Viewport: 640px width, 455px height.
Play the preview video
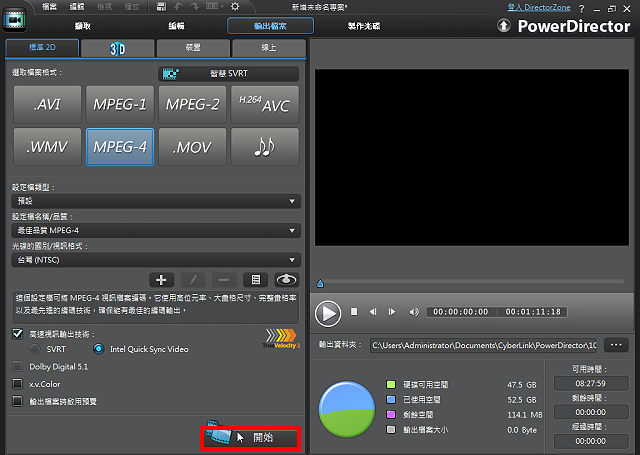pos(328,313)
